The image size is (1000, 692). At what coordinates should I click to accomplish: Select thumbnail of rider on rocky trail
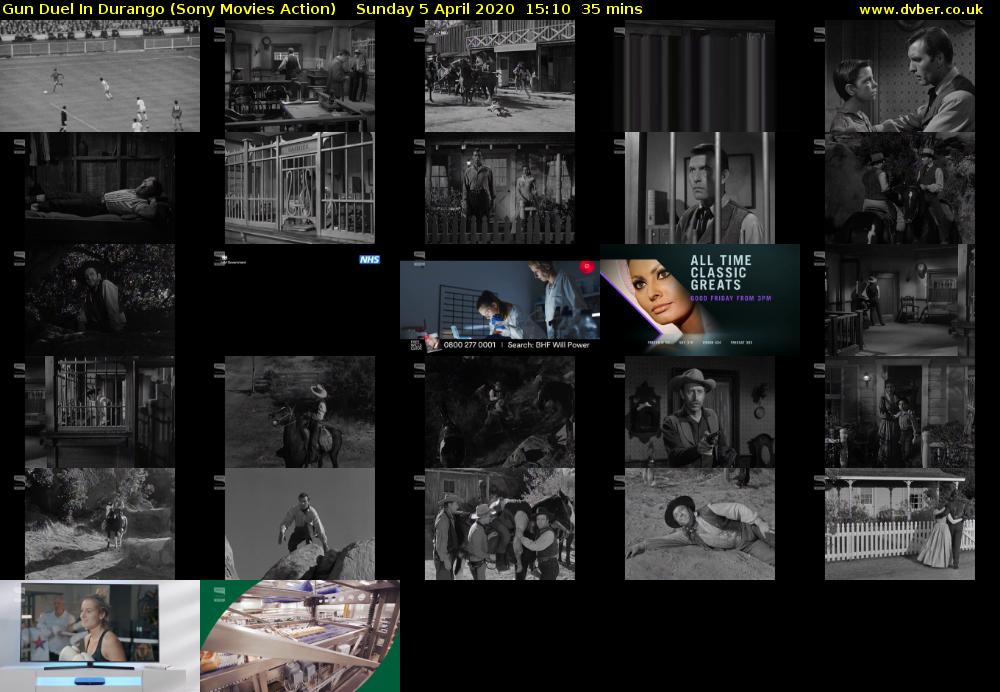[99, 524]
